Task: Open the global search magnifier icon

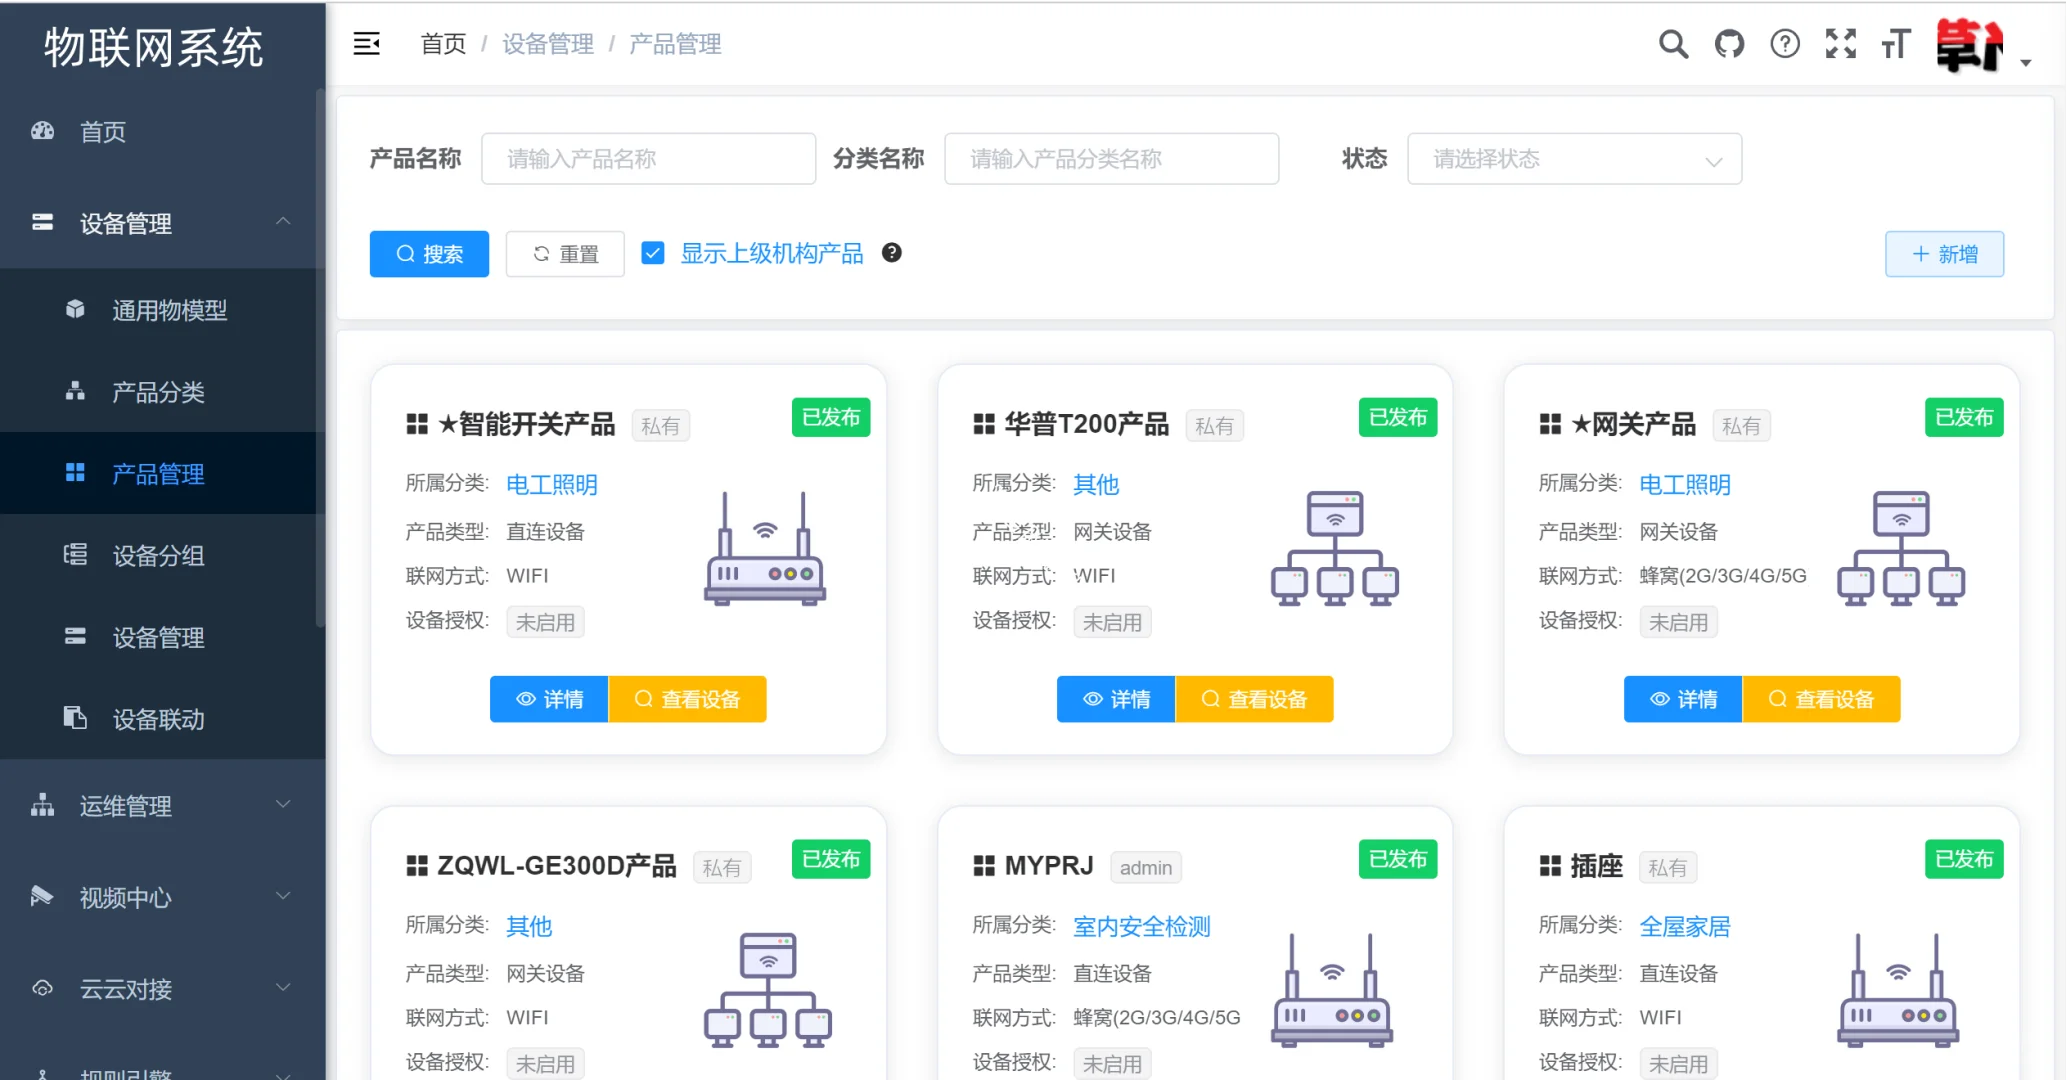Action: coord(1673,44)
